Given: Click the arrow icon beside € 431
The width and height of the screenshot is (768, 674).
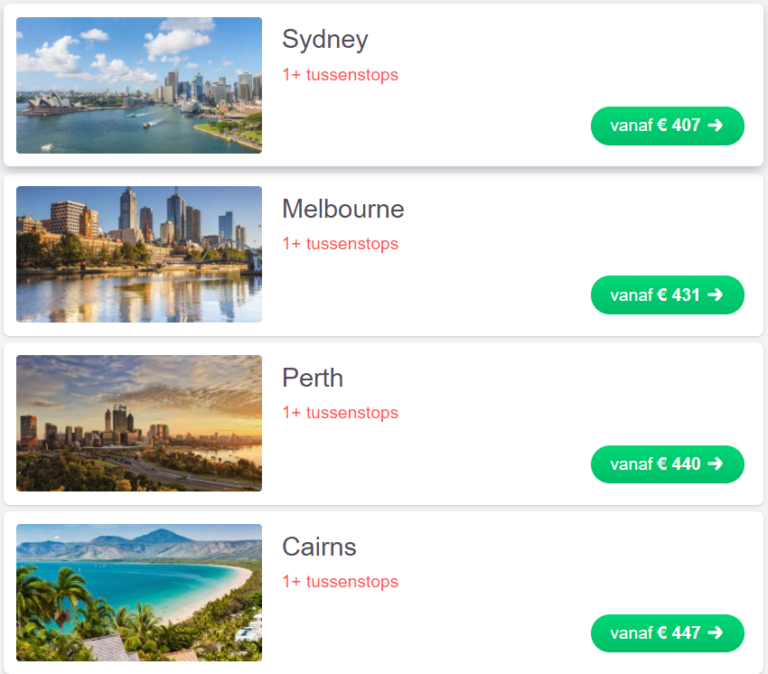Looking at the screenshot, I should click(x=715, y=295).
